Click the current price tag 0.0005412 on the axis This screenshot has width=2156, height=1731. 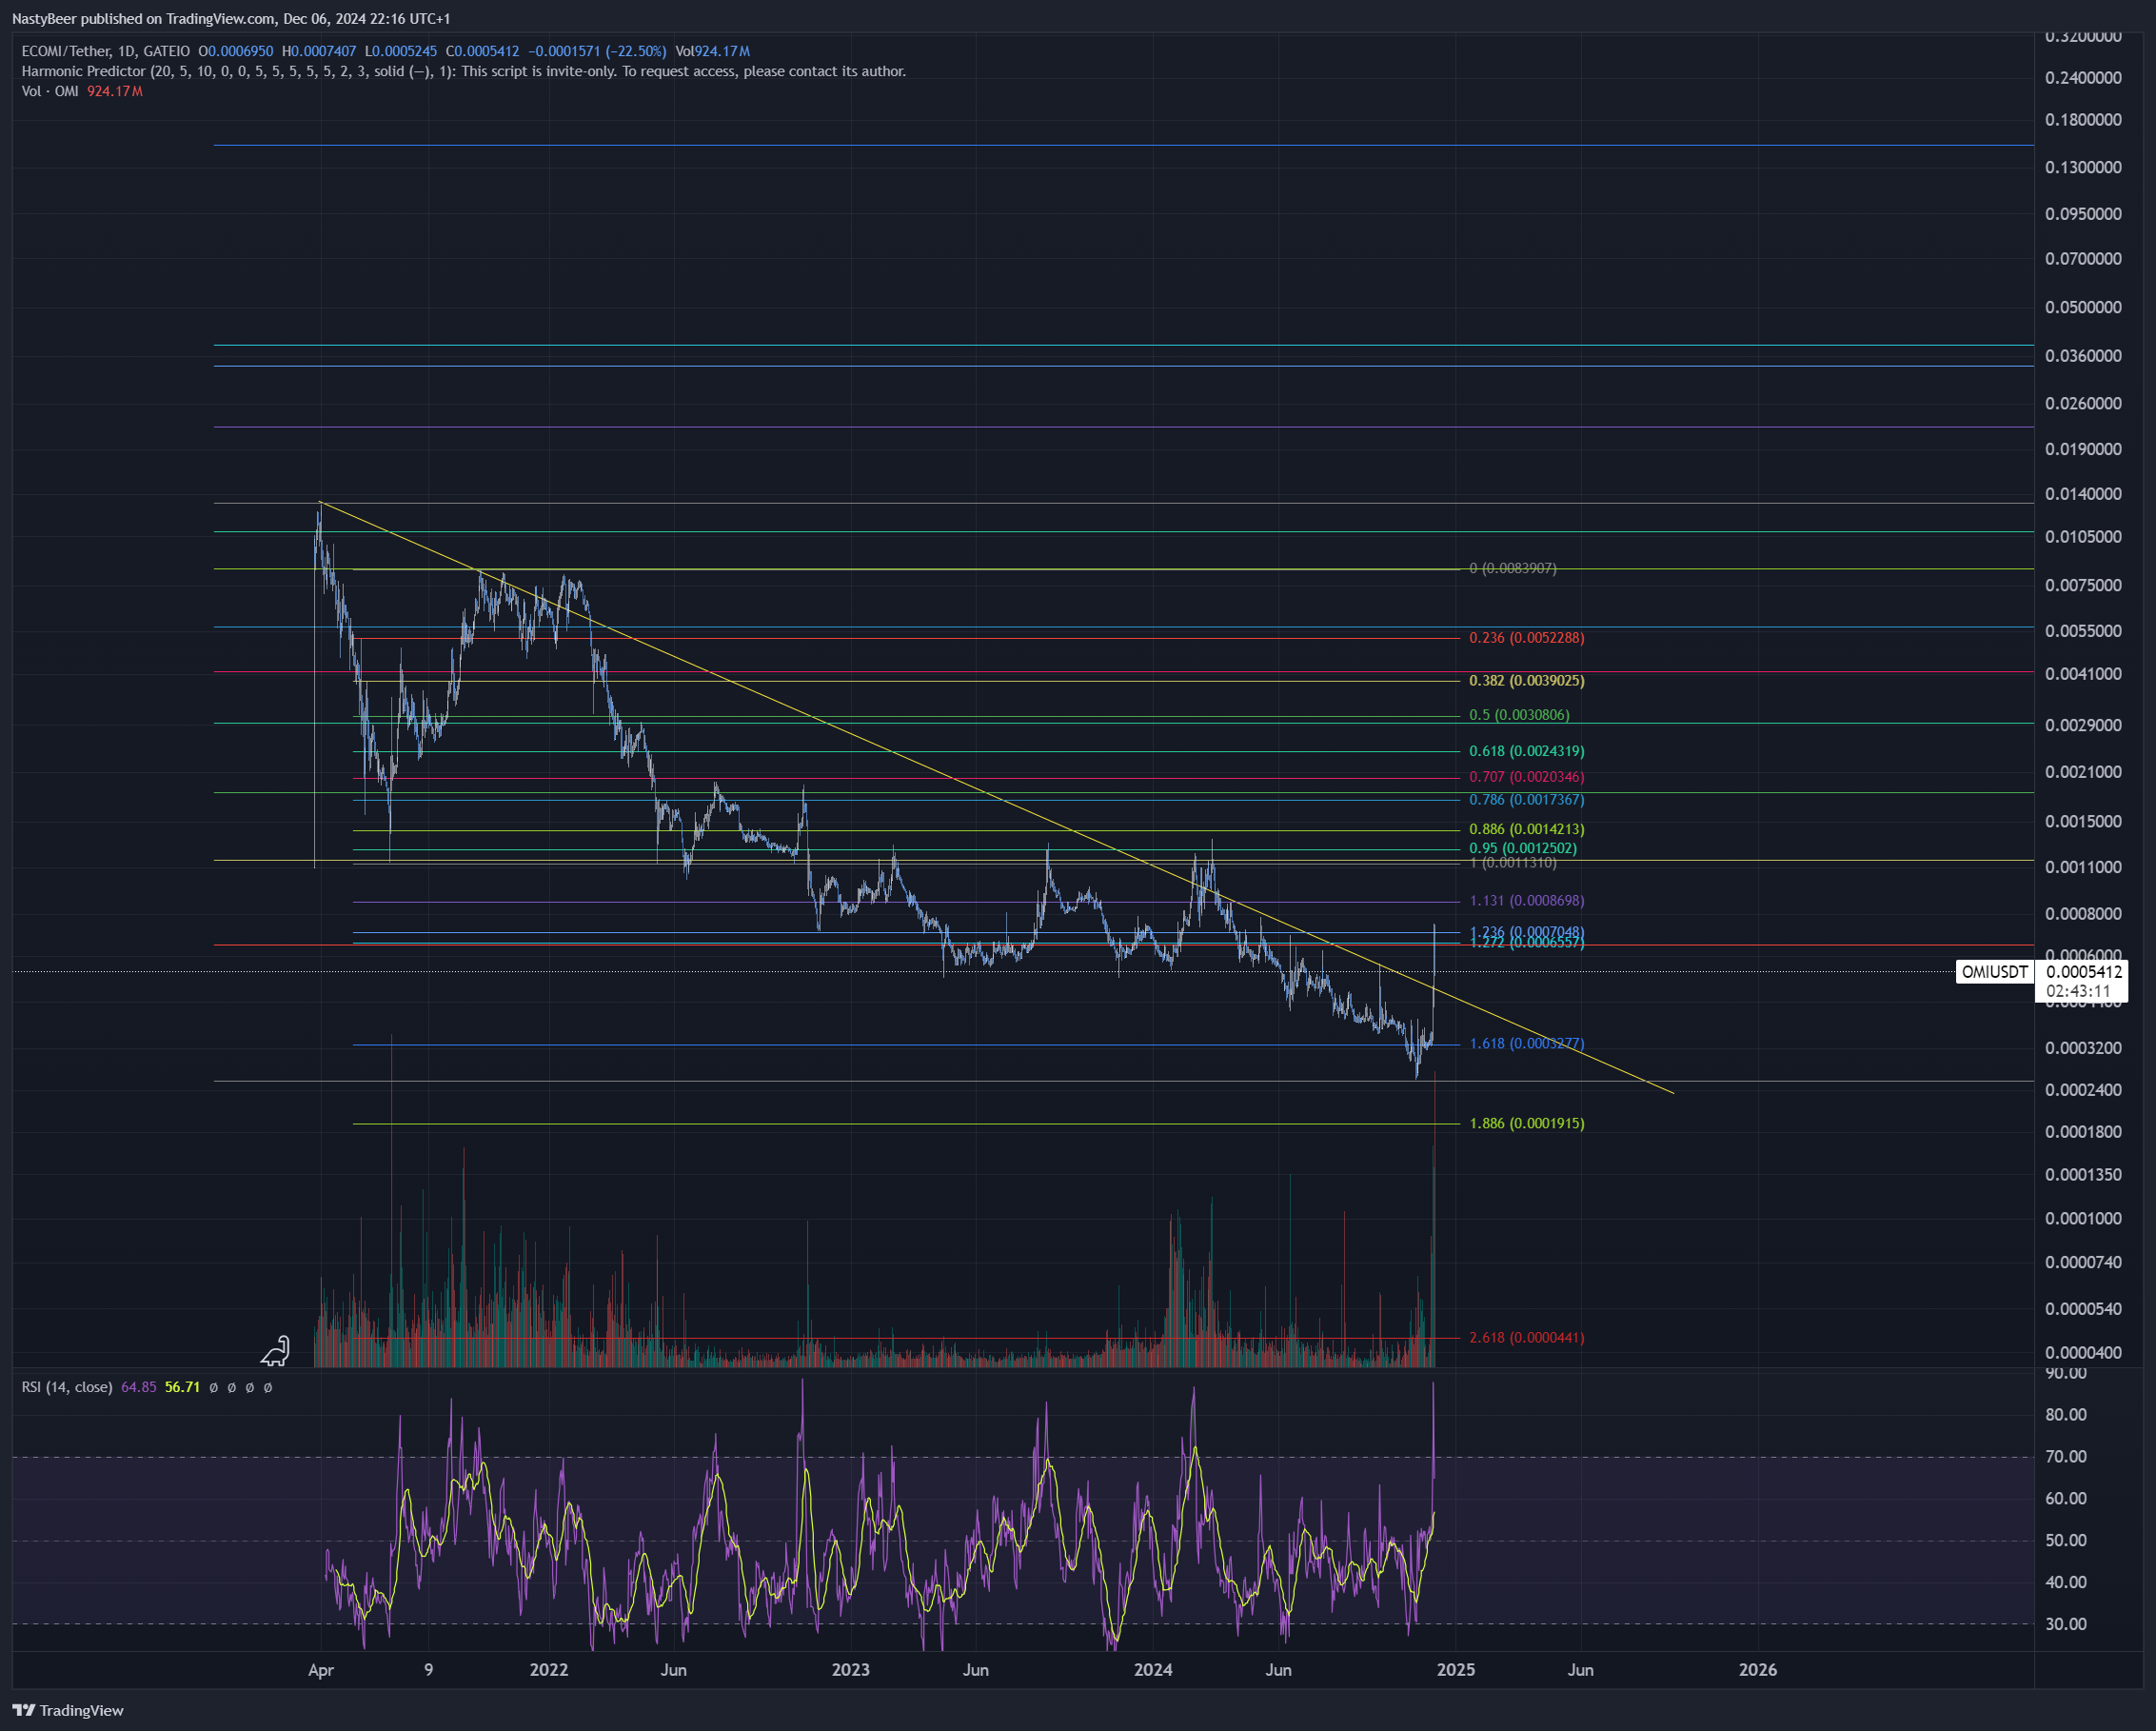2083,972
